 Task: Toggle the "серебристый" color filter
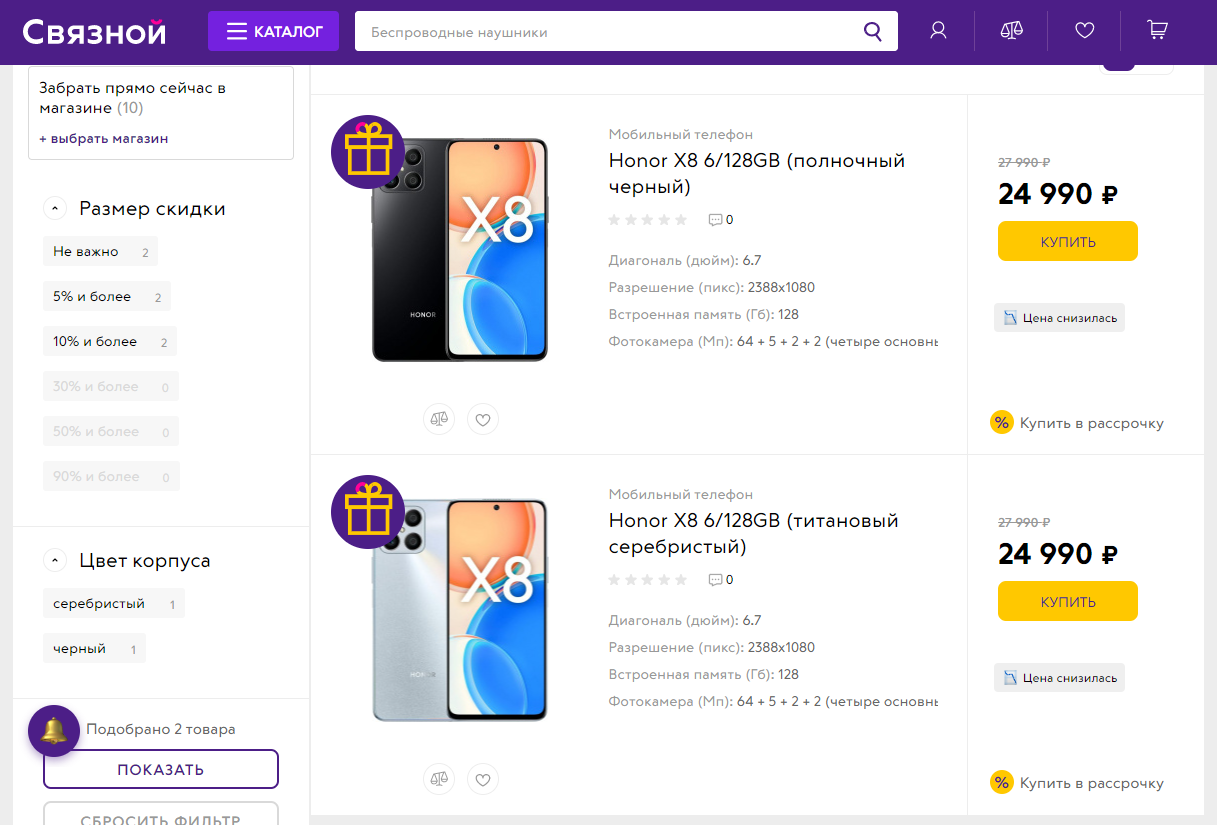[113, 604]
